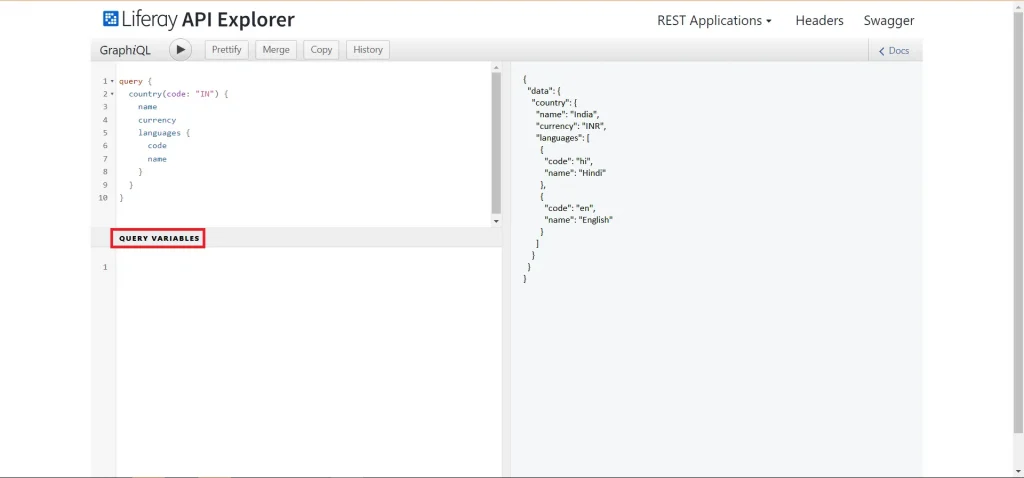
Task: Click the "currency" field in the query editor
Action: [x=157, y=120]
